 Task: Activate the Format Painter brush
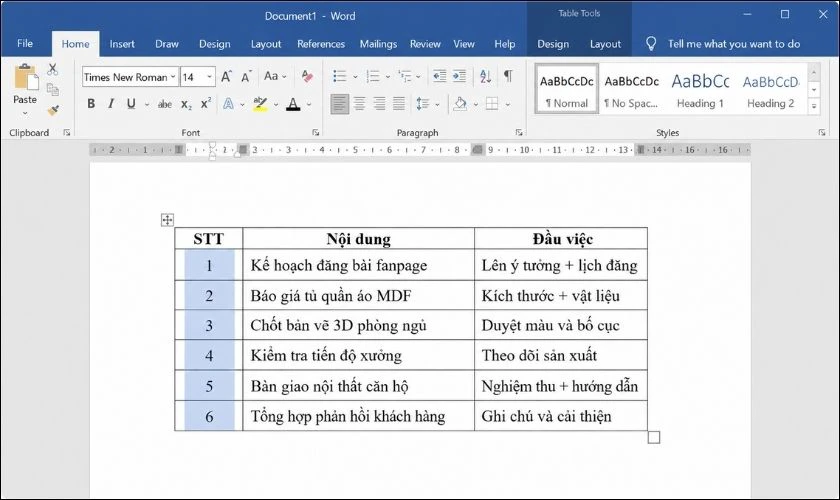tap(52, 110)
